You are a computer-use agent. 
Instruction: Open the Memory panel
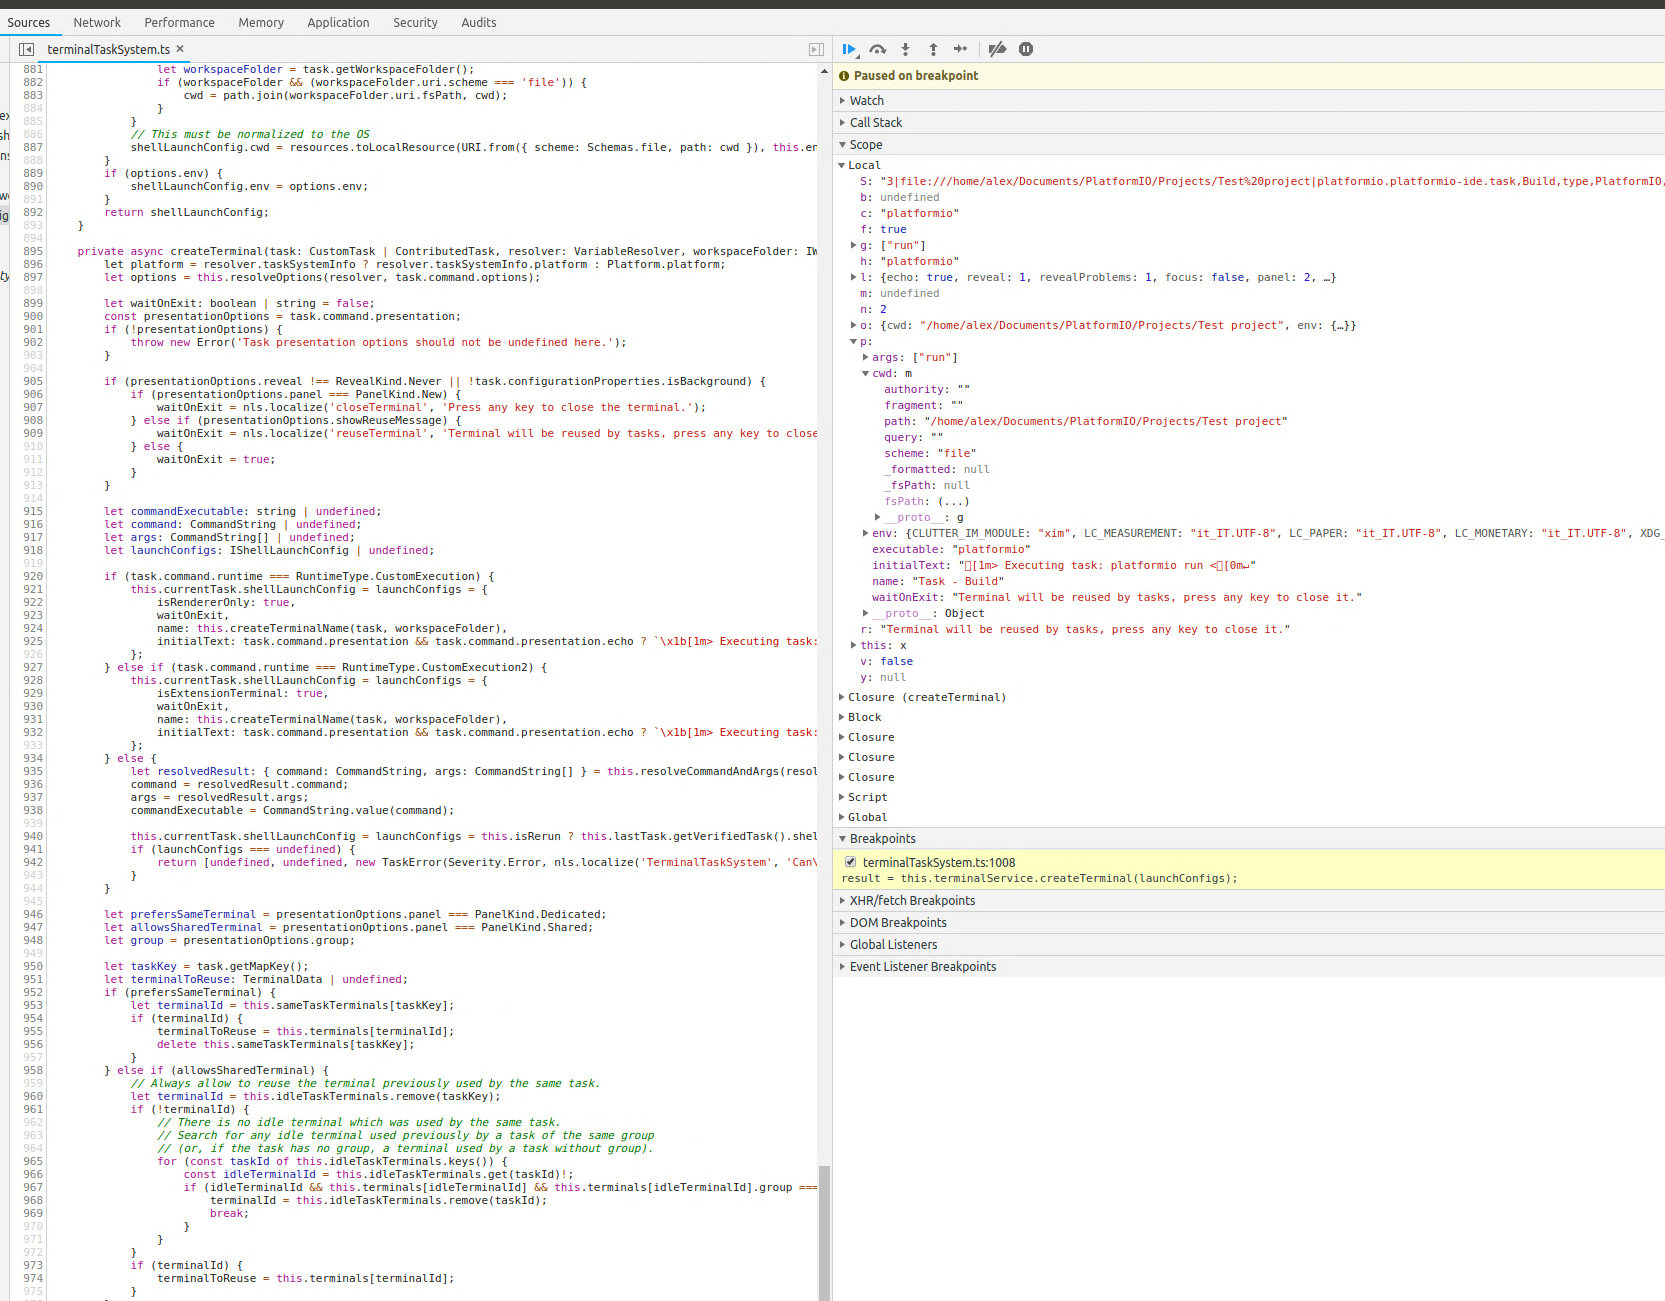[261, 22]
